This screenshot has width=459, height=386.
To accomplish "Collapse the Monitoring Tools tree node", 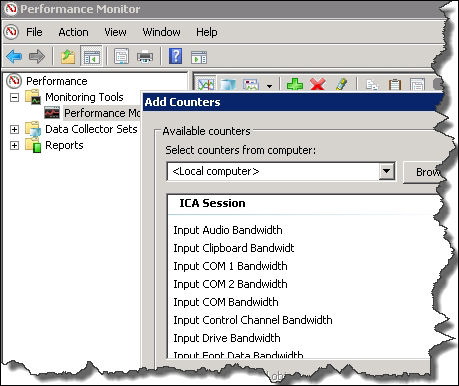I will coord(14,98).
